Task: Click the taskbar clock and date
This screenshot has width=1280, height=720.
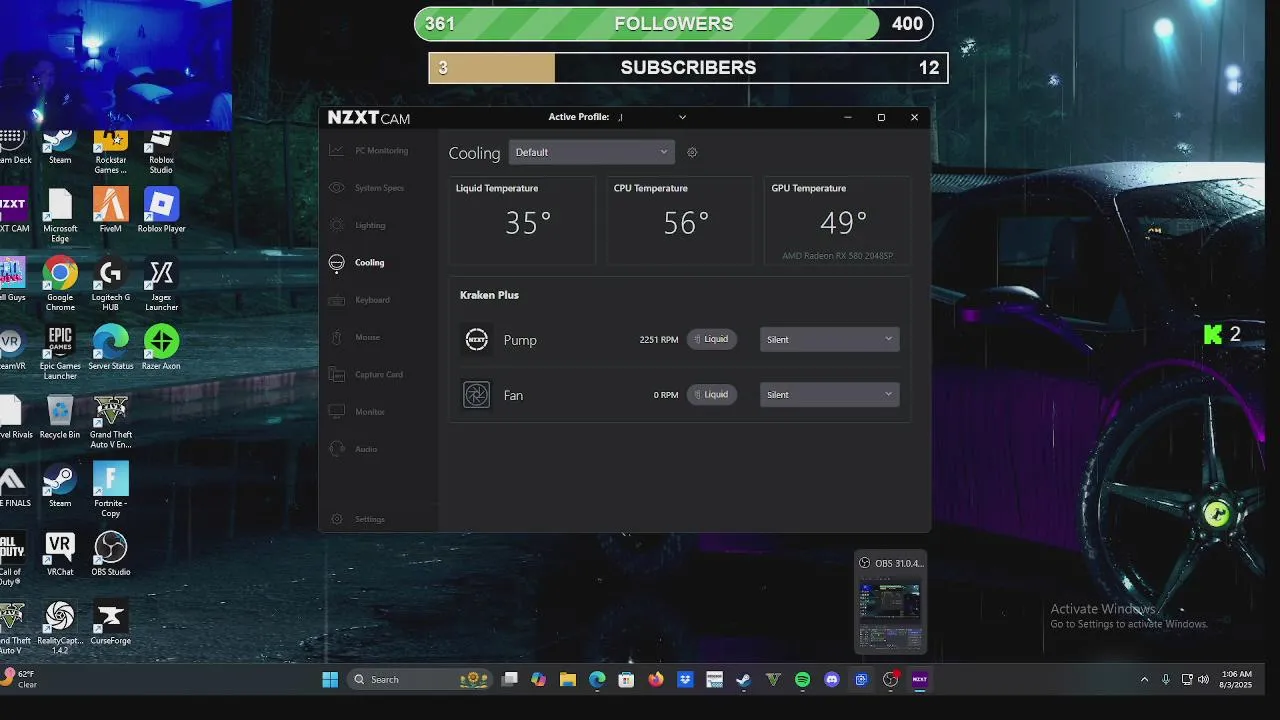Action: 1236,680
